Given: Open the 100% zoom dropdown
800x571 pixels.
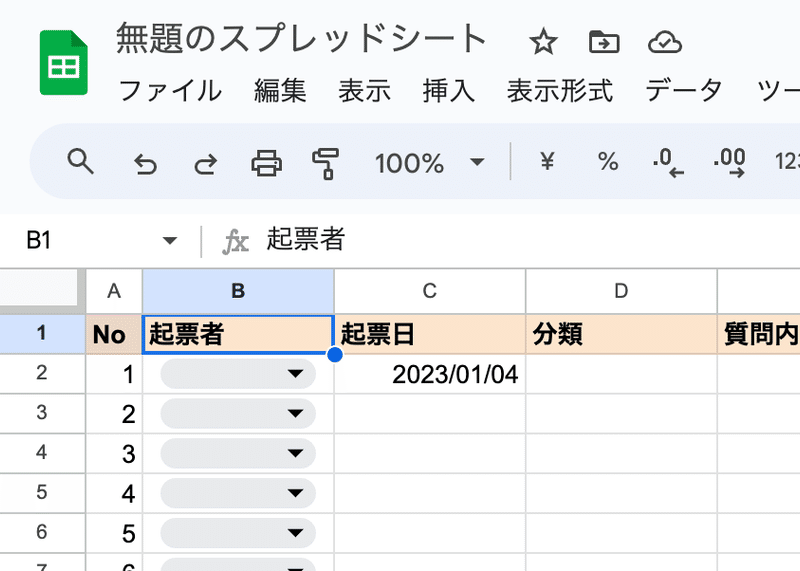Looking at the screenshot, I should point(429,163).
